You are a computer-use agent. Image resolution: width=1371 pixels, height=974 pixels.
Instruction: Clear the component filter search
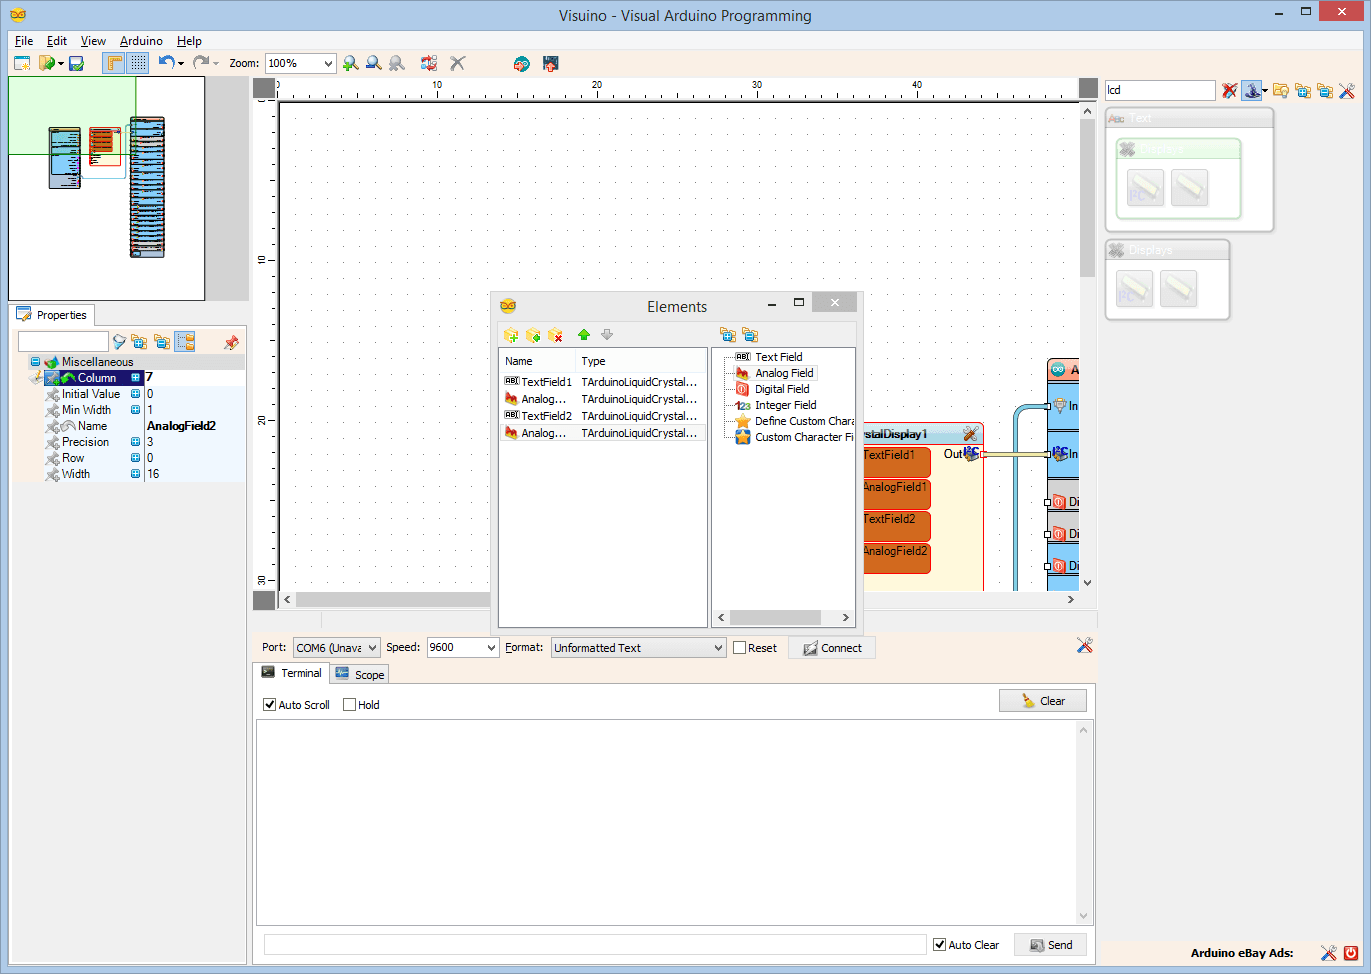pos(1229,90)
